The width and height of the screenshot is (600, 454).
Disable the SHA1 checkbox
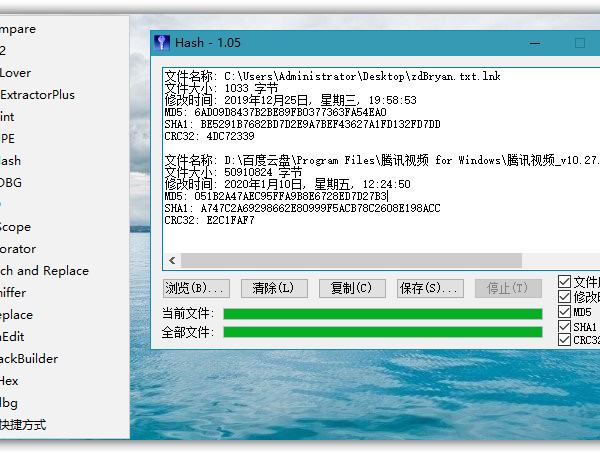[565, 326]
